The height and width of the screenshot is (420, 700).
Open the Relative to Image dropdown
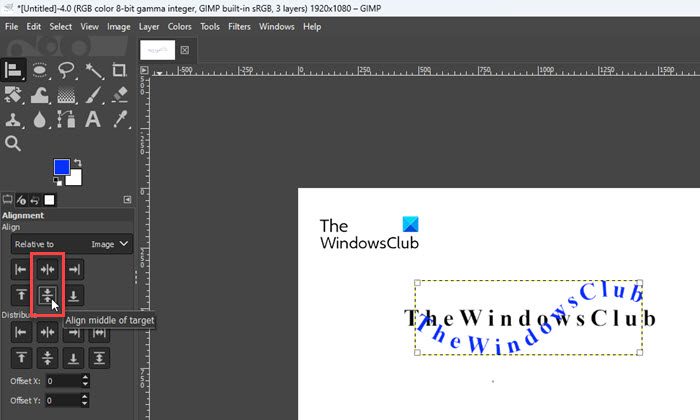pyautogui.click(x=72, y=244)
